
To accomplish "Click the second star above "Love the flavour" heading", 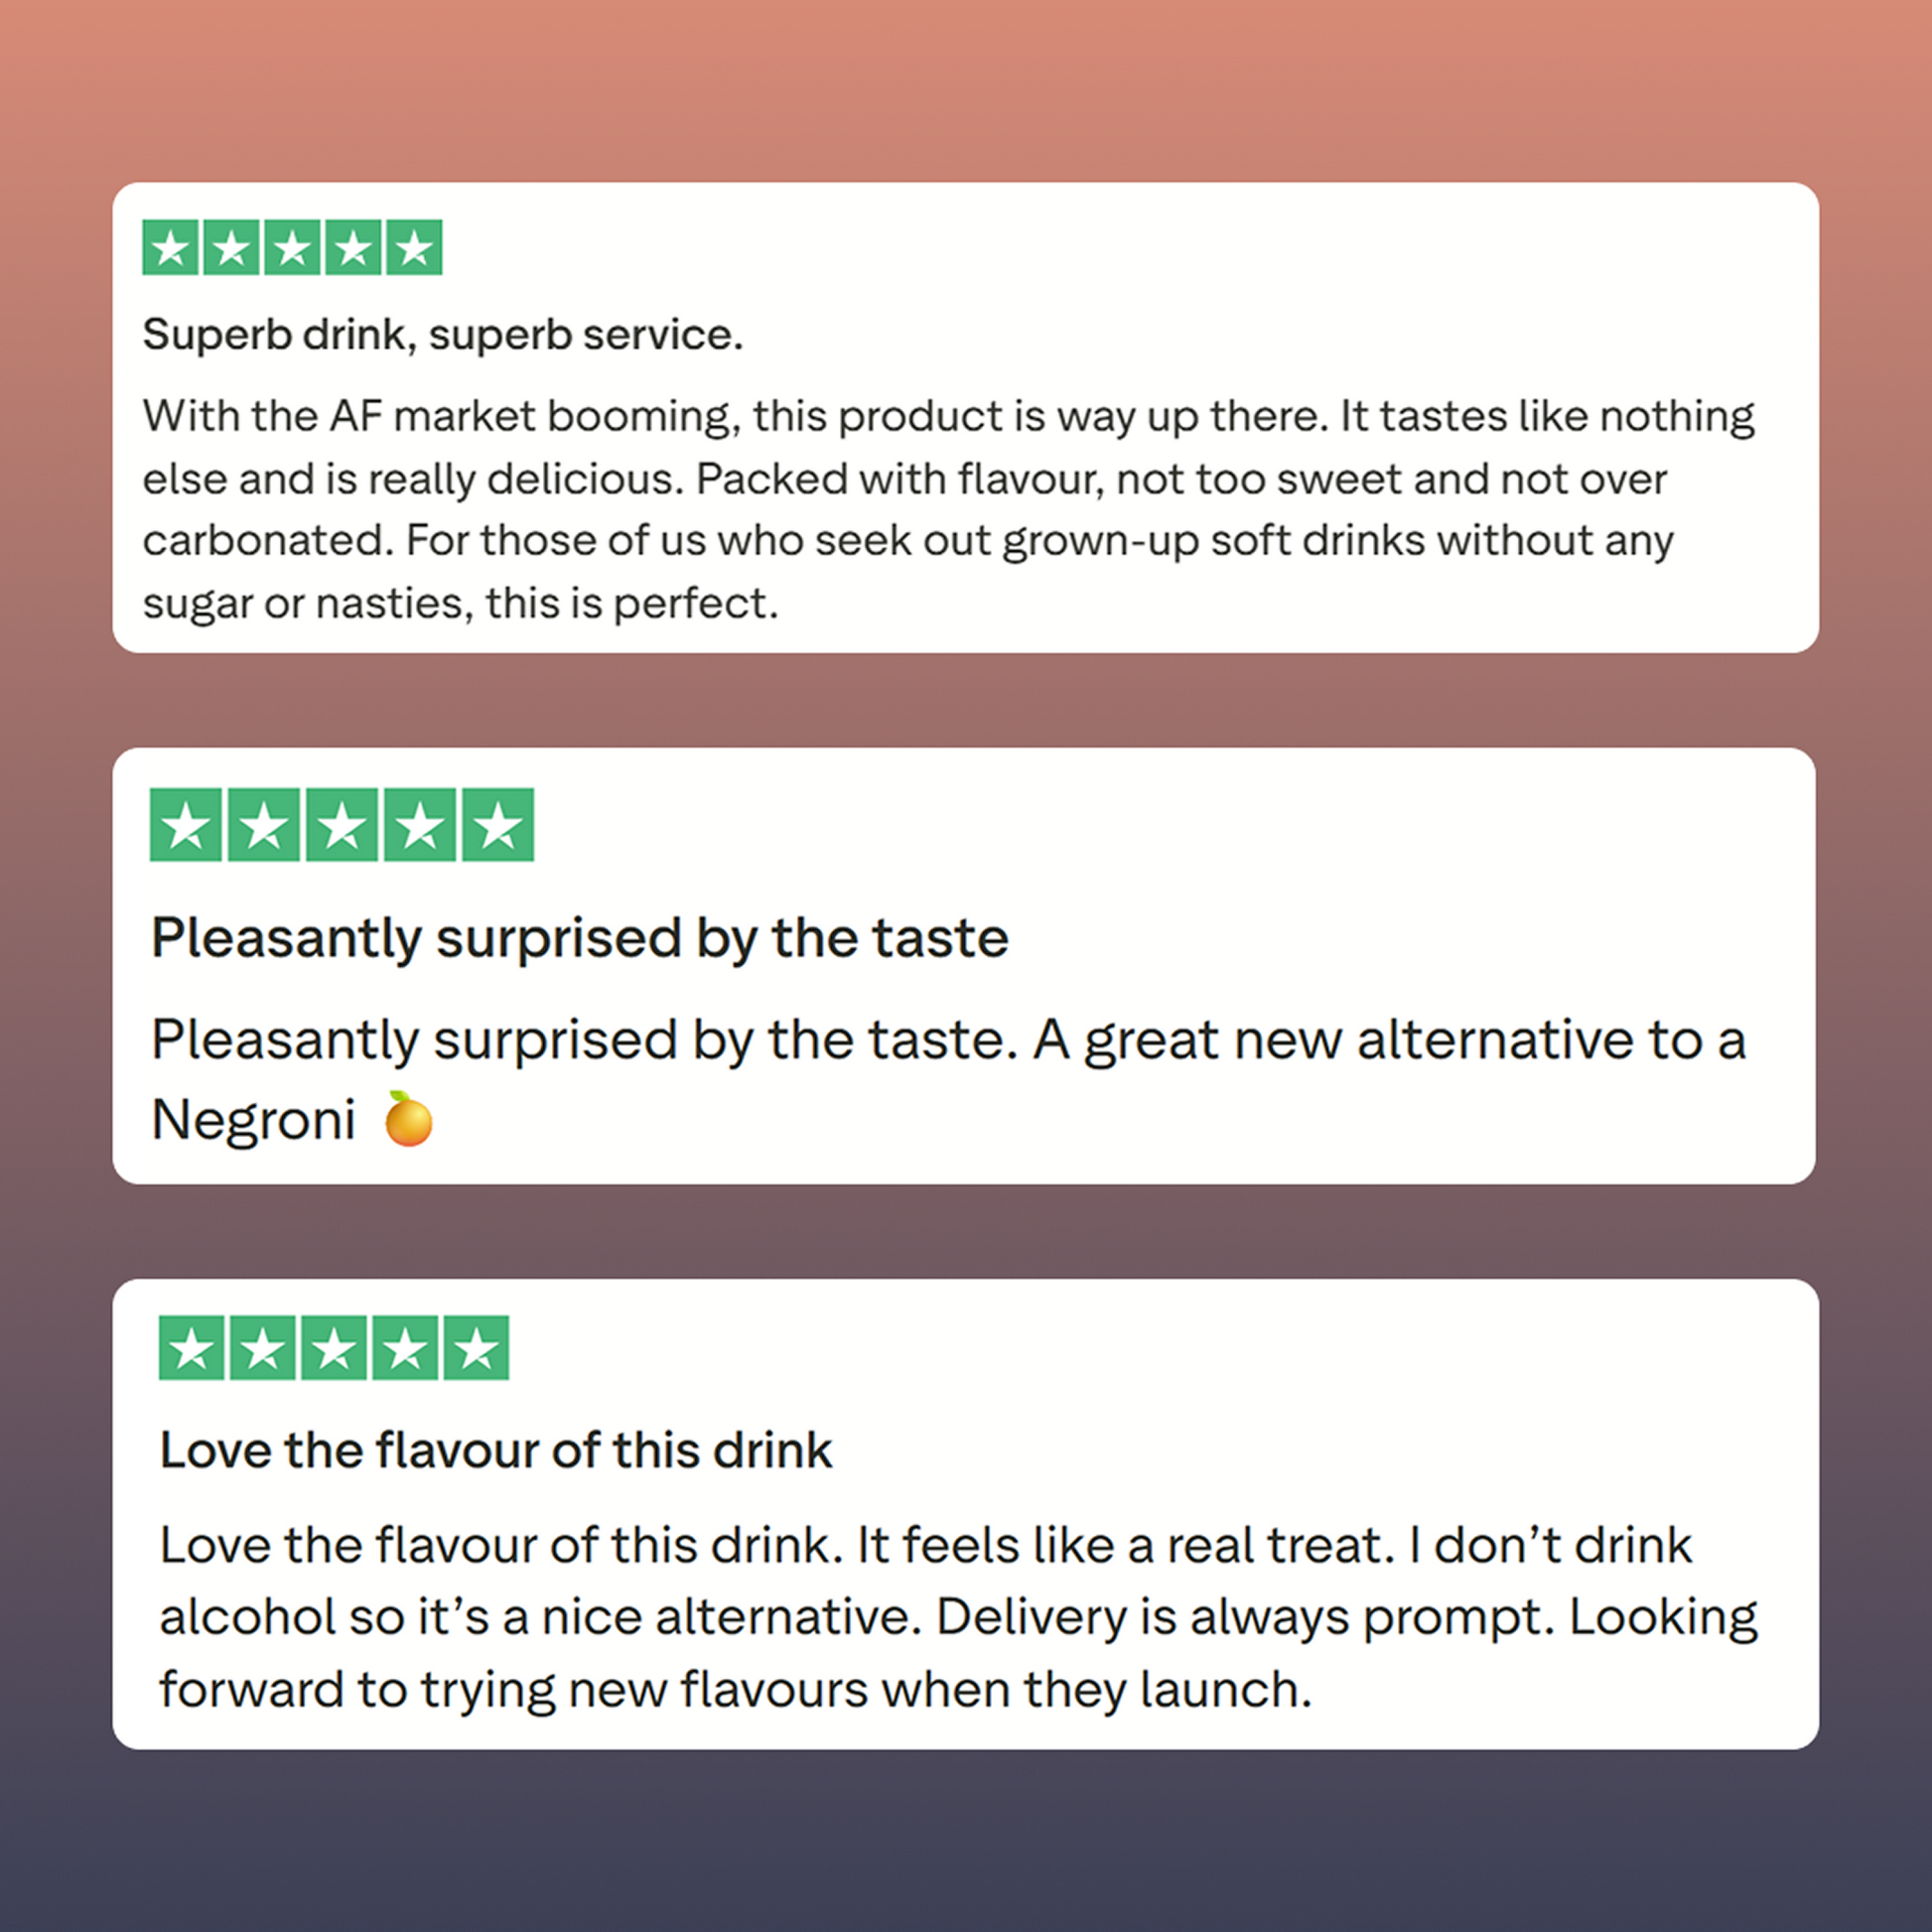I will tap(262, 1348).
